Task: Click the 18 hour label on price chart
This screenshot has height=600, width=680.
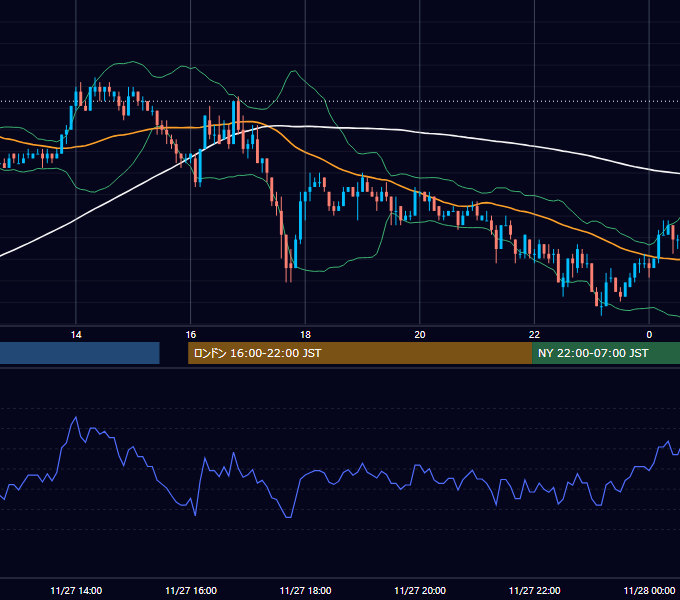Action: (305, 335)
